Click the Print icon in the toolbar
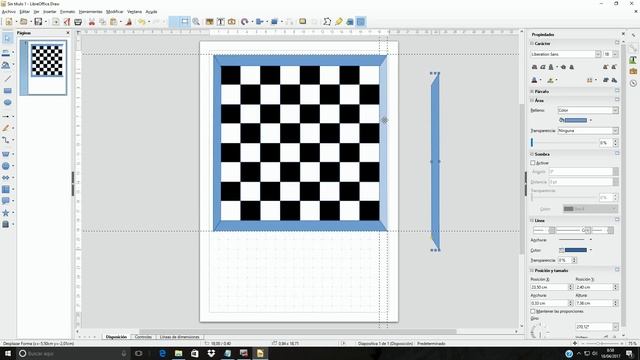640x360 pixels. click(78, 22)
